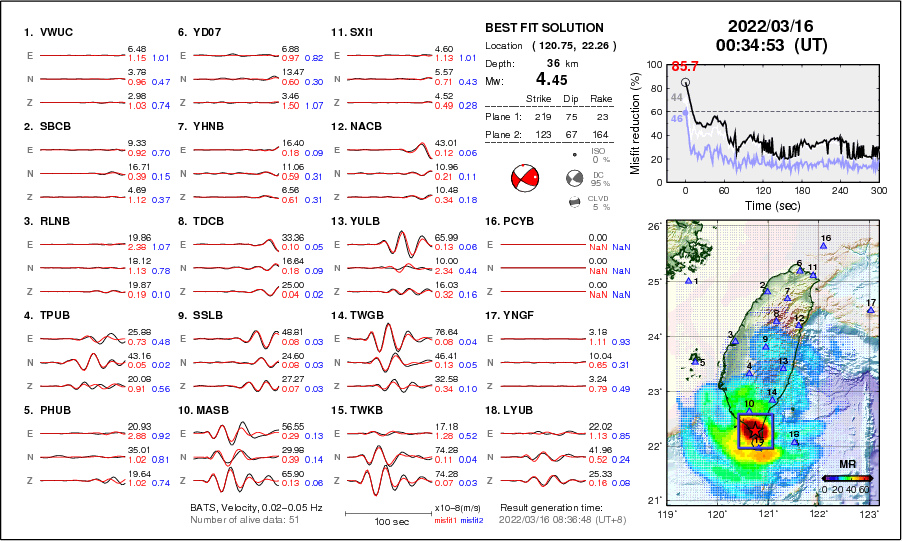Click the gray DC component beachball

click(x=574, y=180)
